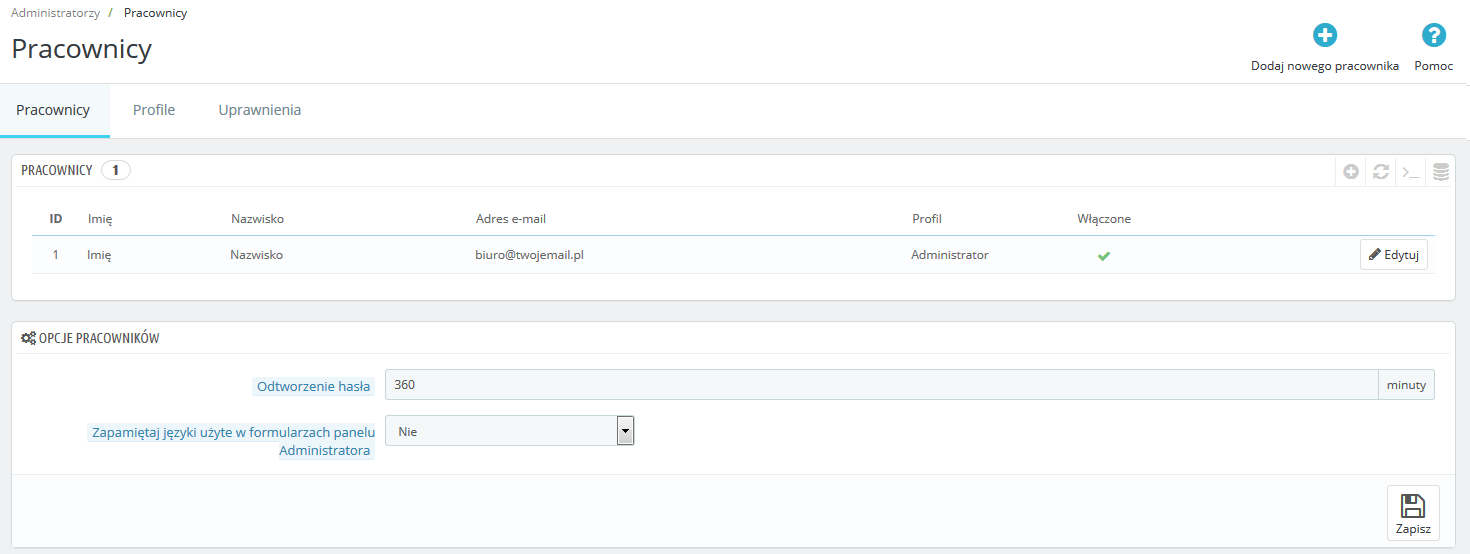1470x554 pixels.
Task: Click the Adres e-mail column header
Action: (510, 219)
